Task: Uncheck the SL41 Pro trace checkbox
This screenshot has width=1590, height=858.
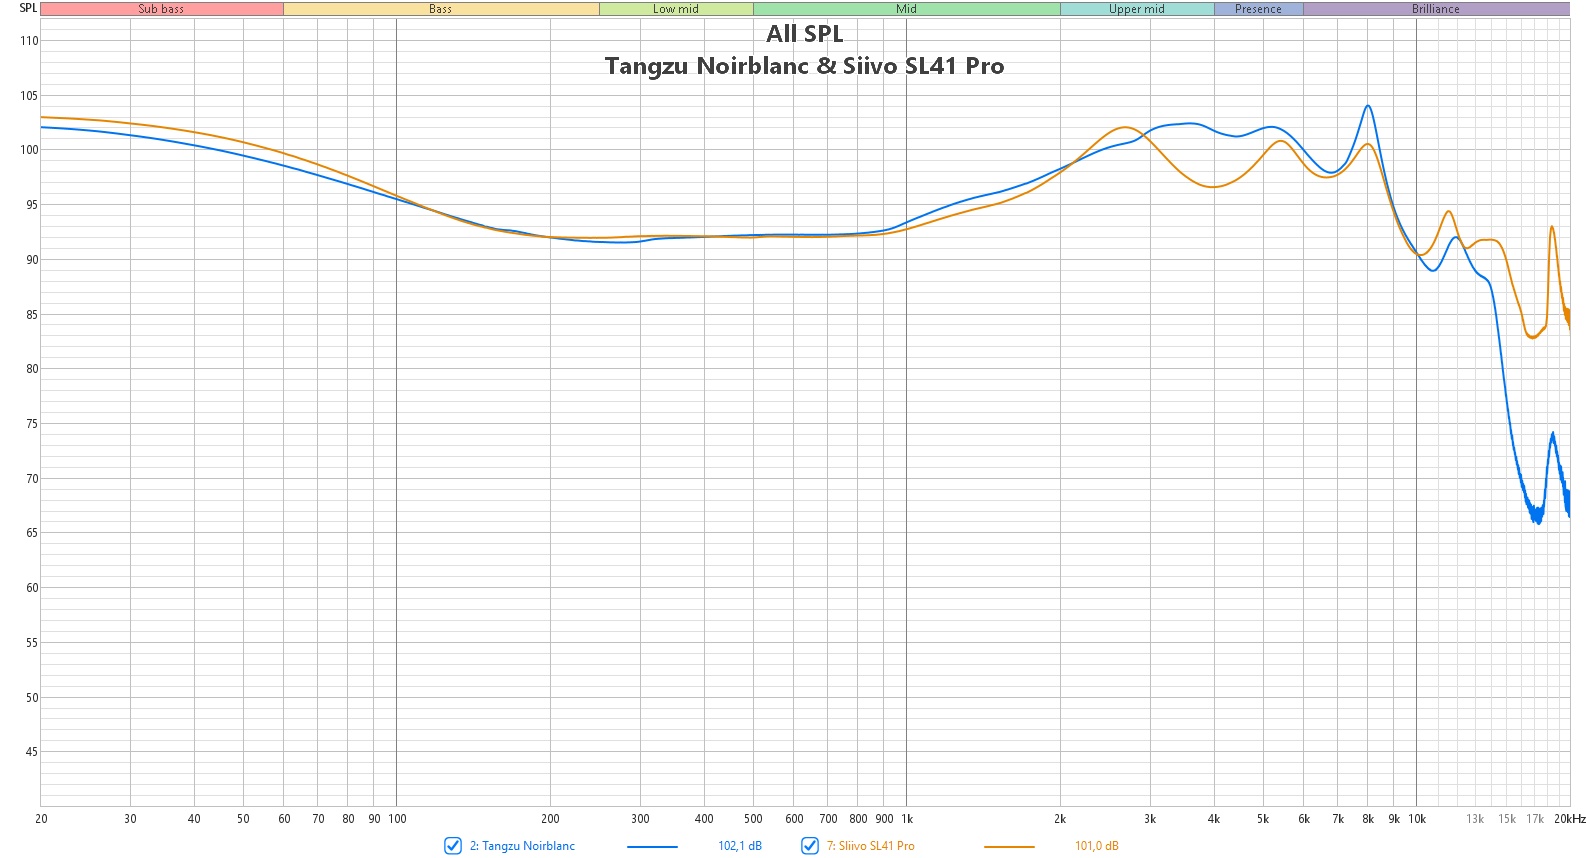Action: pyautogui.click(x=810, y=846)
